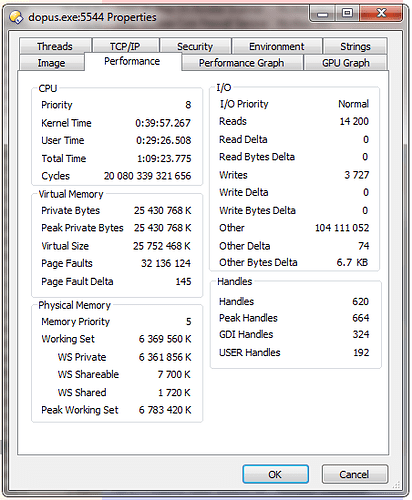Go to the Environment tab
The width and height of the screenshot is (412, 500).
tap(277, 46)
